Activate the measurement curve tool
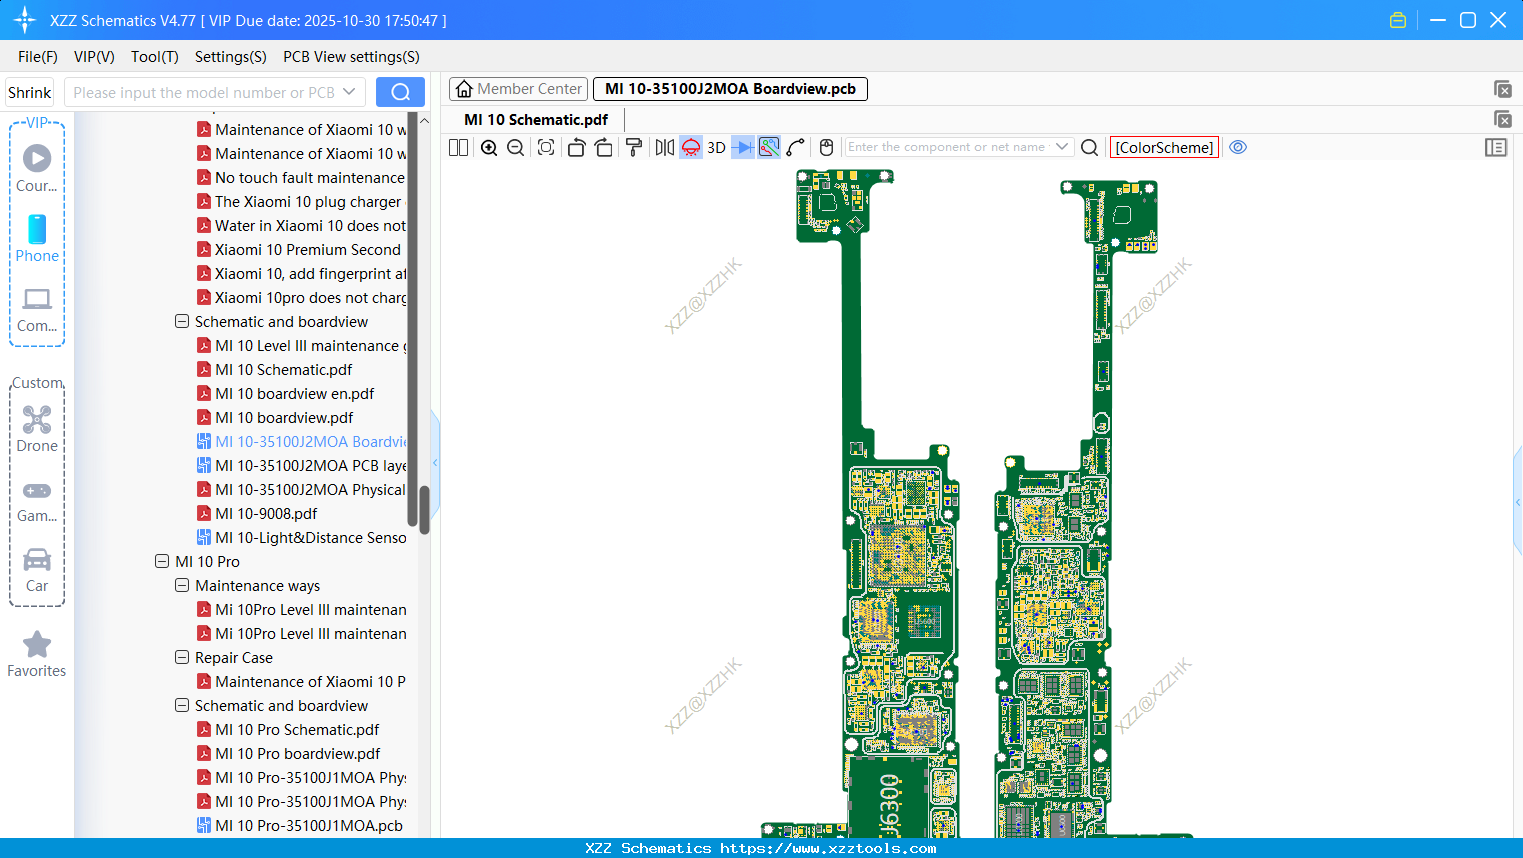The height and width of the screenshot is (858, 1523). pos(796,147)
